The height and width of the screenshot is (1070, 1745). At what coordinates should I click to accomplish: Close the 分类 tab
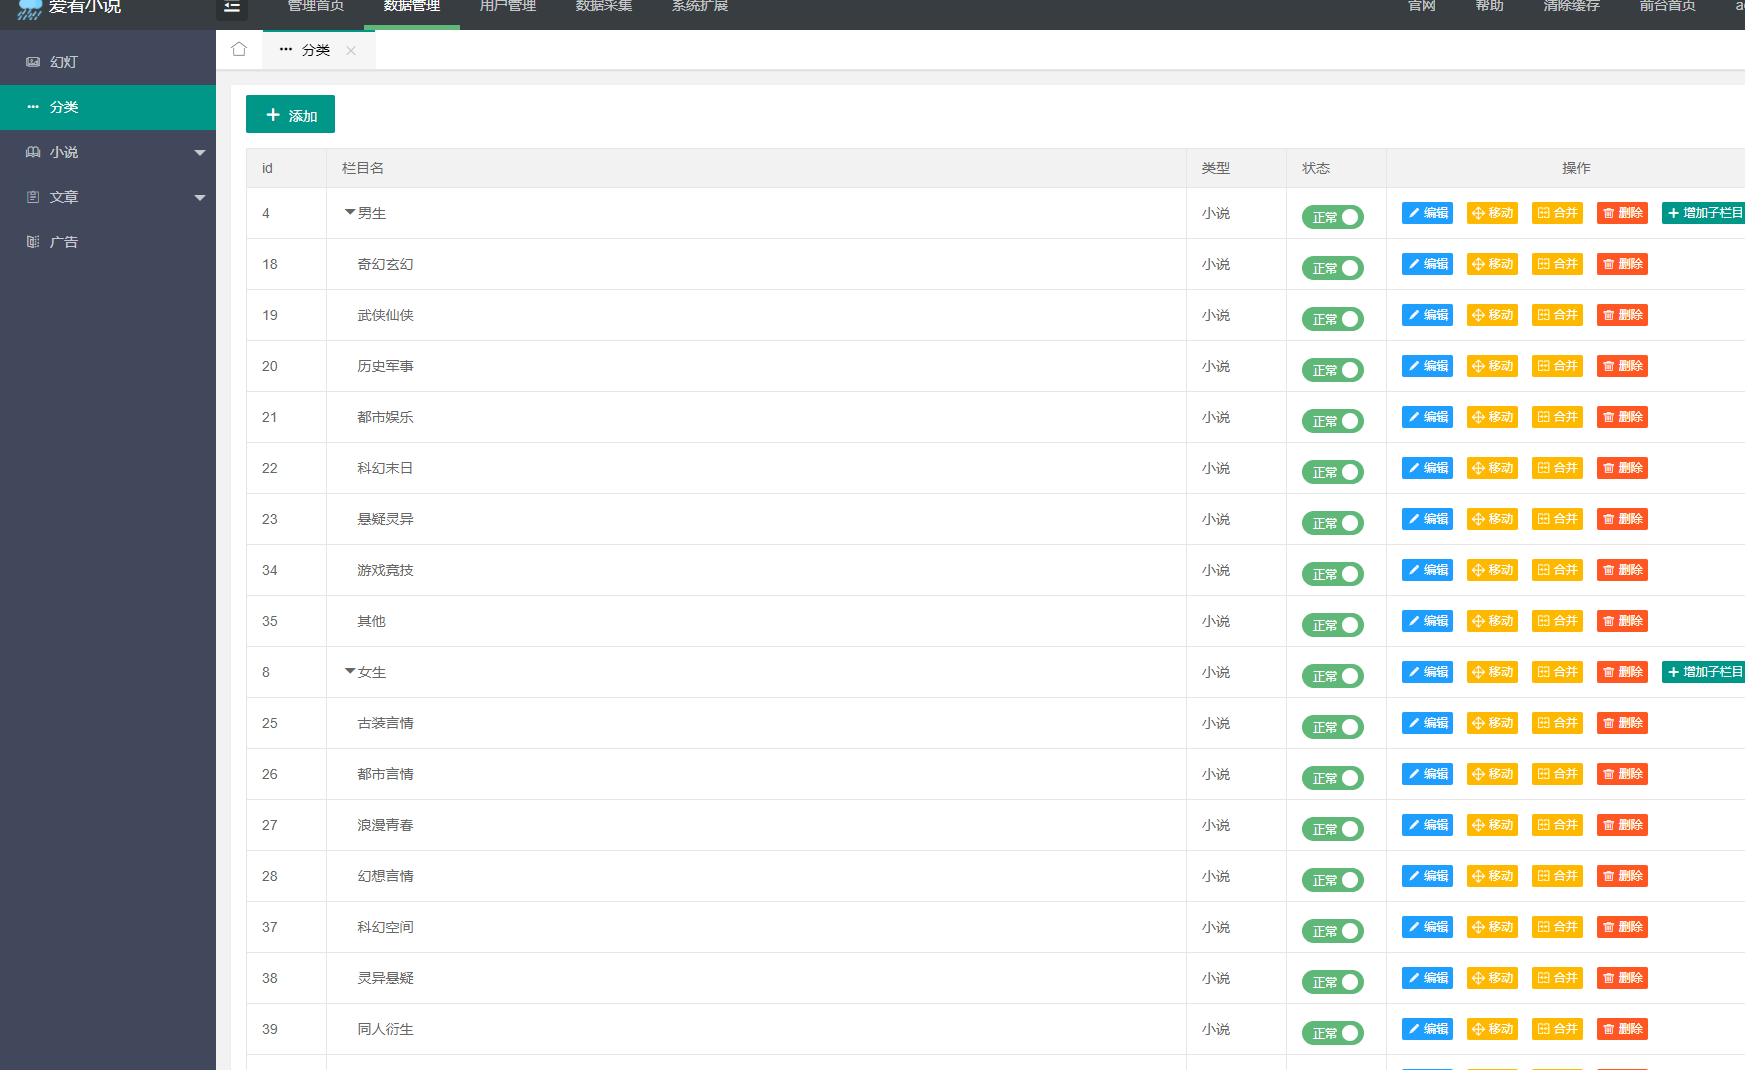[x=351, y=49]
